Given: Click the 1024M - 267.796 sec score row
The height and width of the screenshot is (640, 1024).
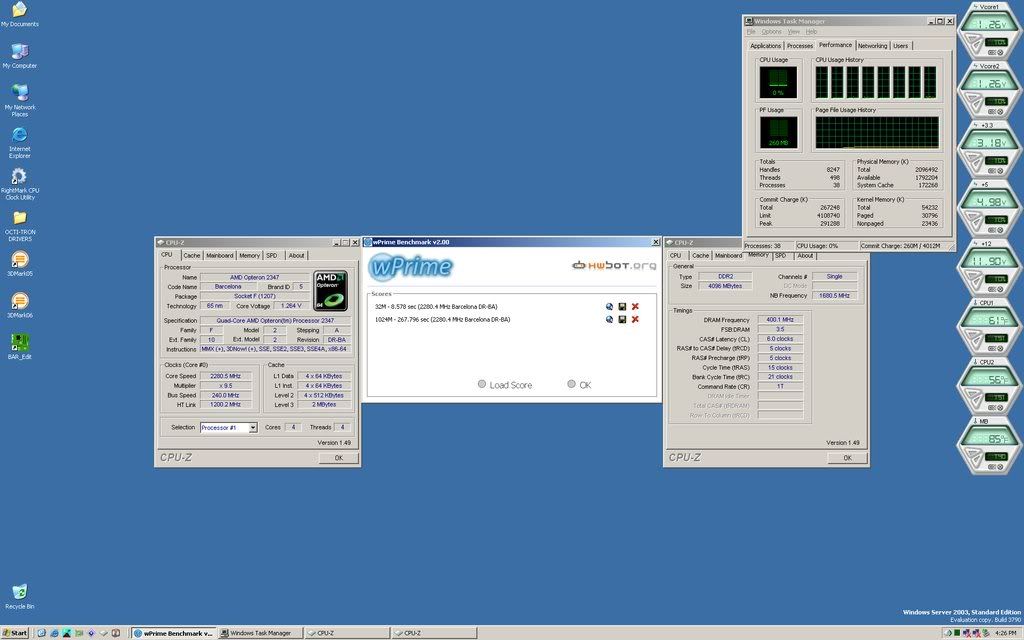Looking at the screenshot, I should tap(443, 319).
